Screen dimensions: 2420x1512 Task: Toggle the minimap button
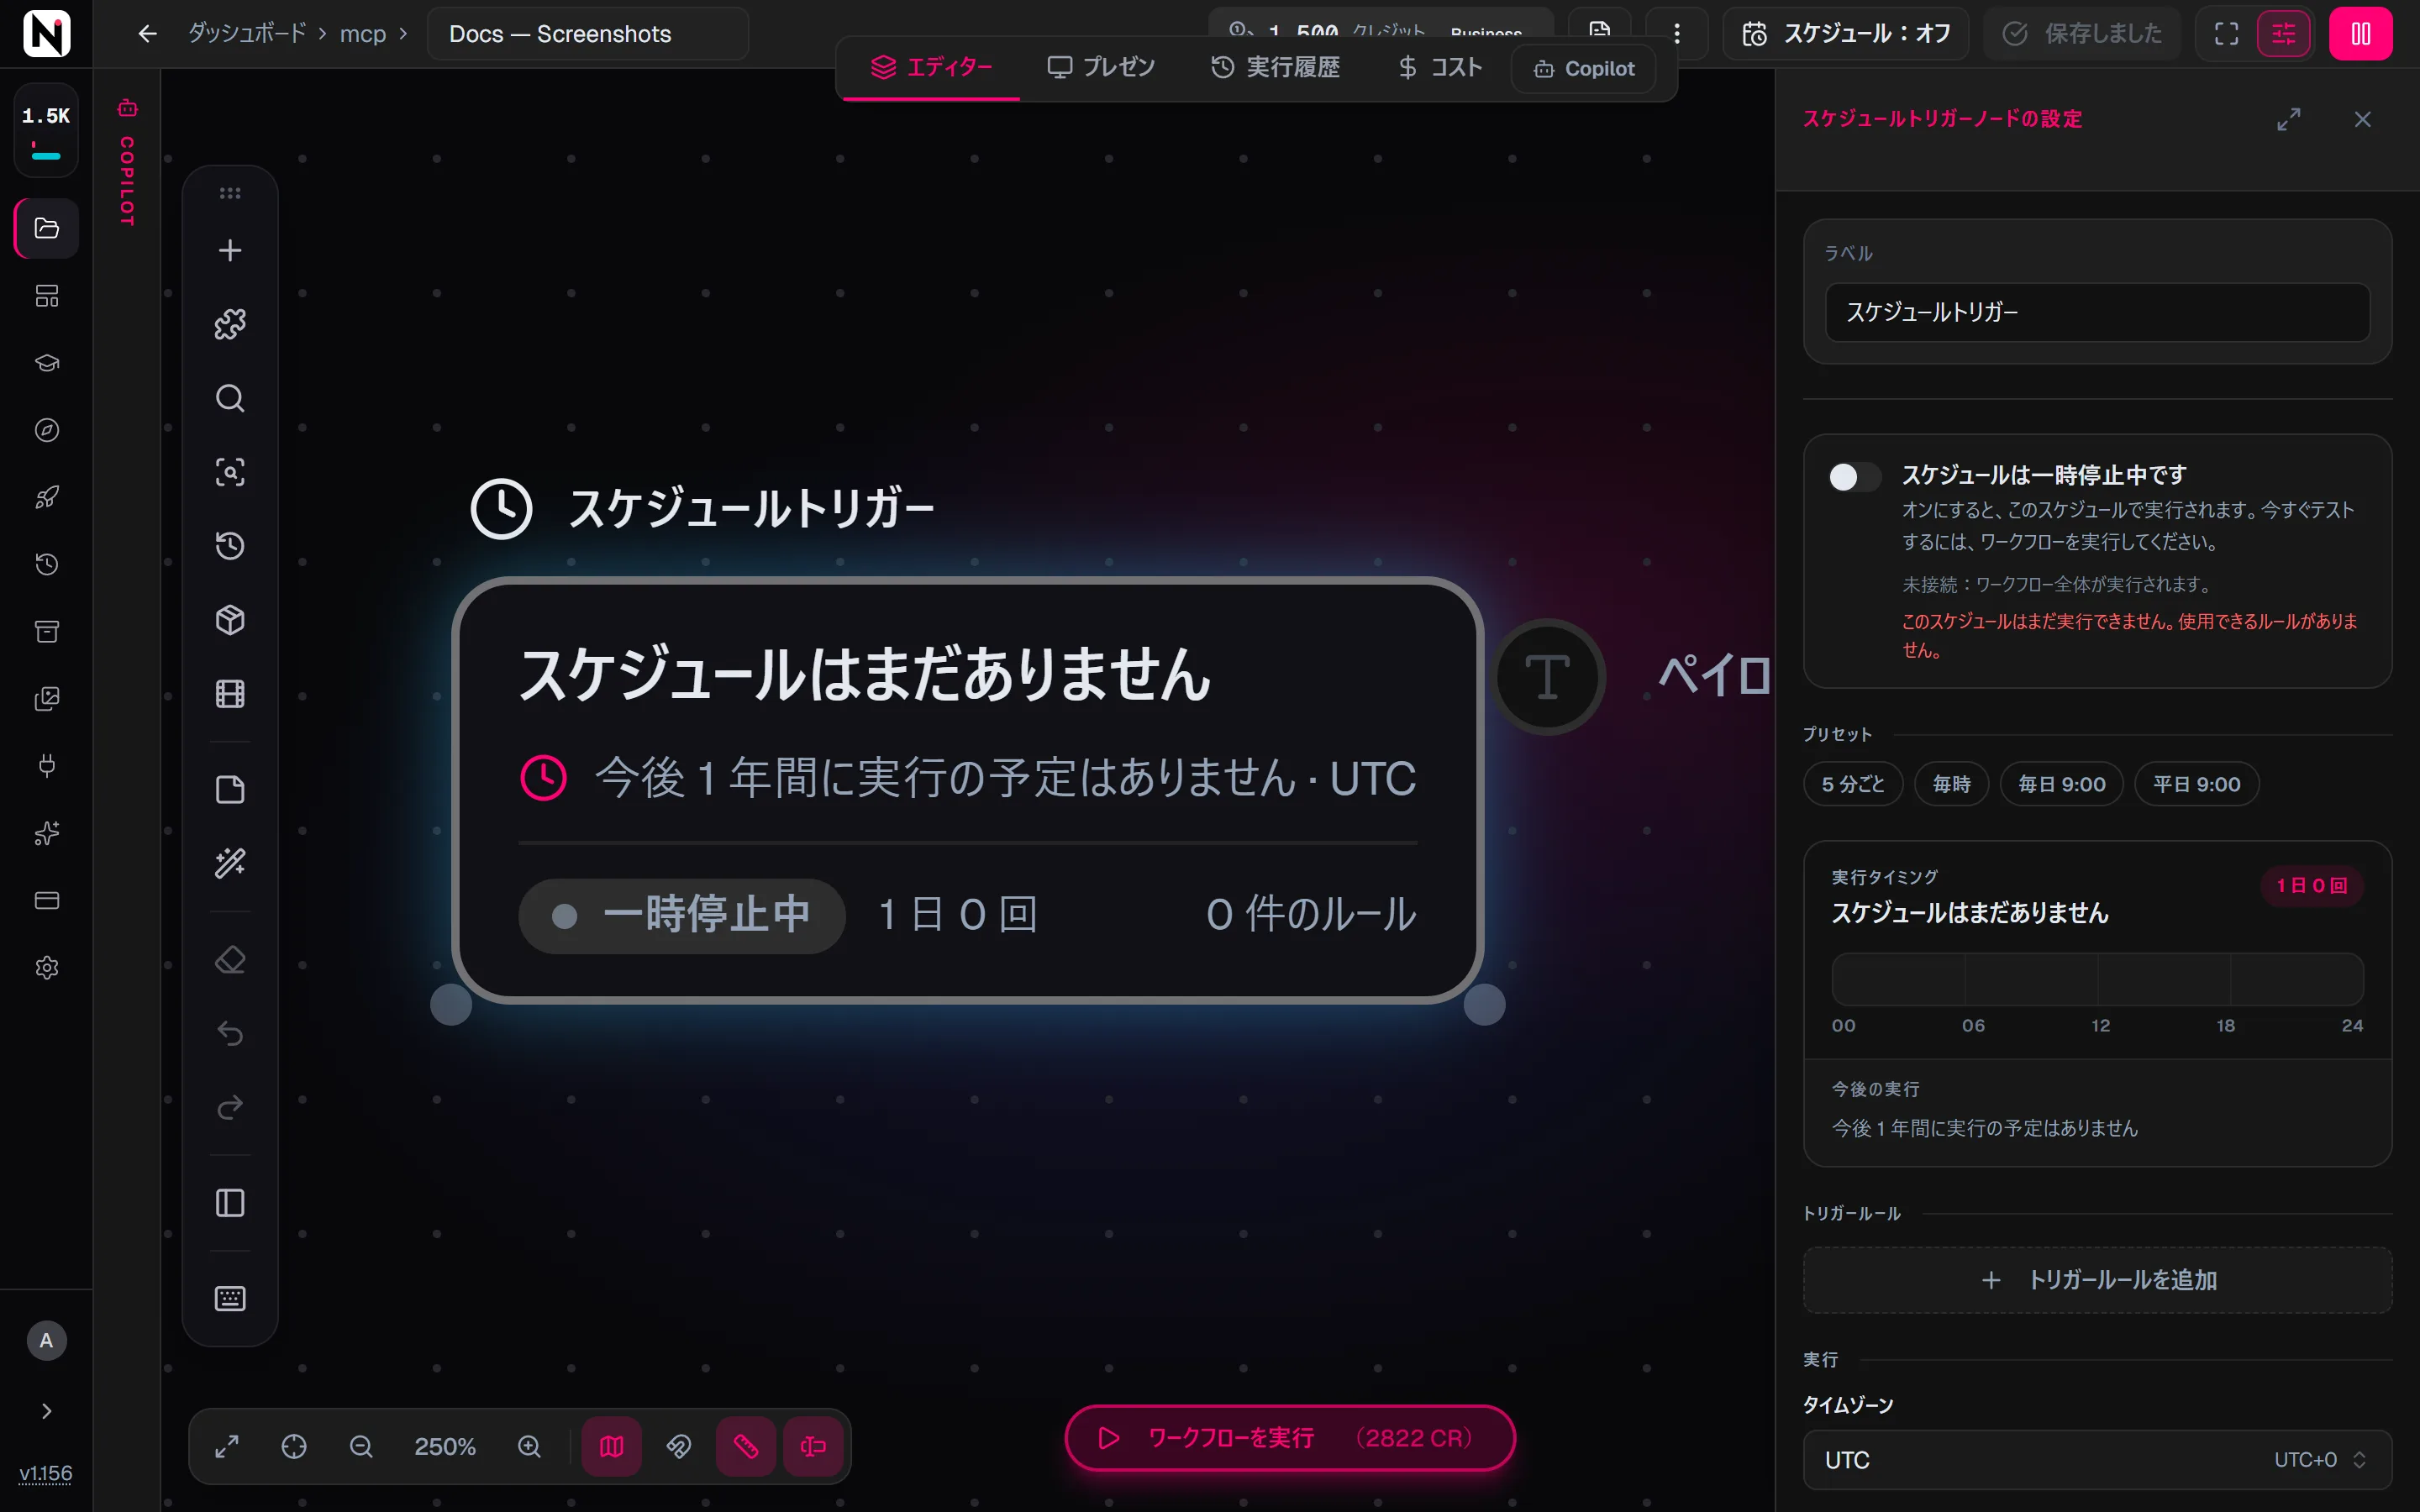tap(612, 1446)
